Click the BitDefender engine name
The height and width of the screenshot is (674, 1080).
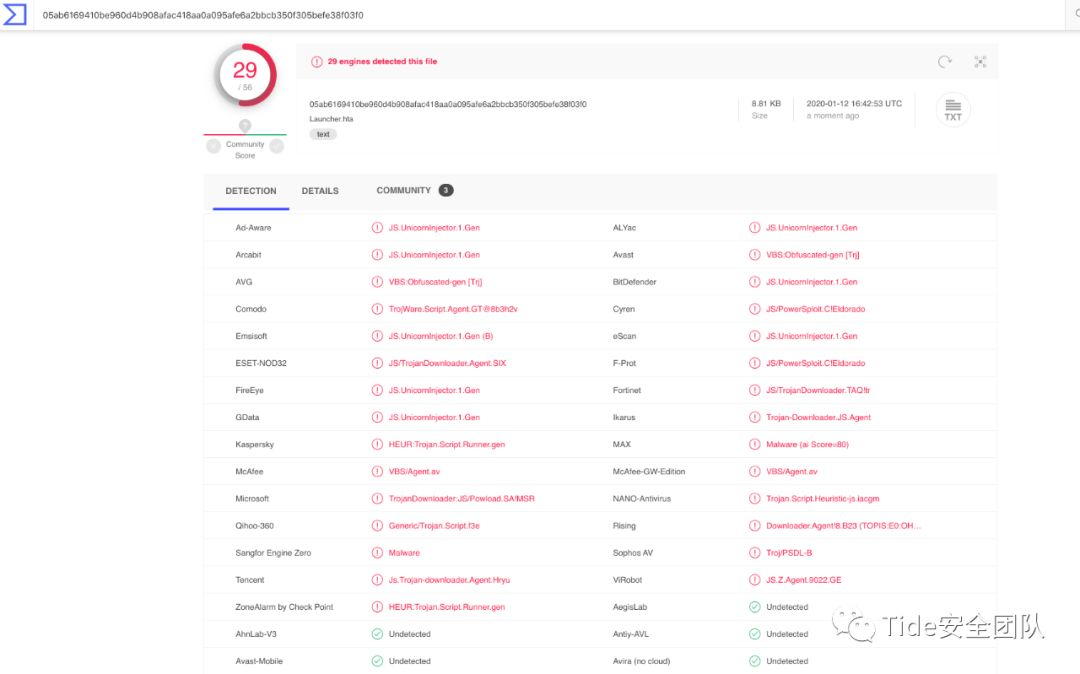coord(634,282)
